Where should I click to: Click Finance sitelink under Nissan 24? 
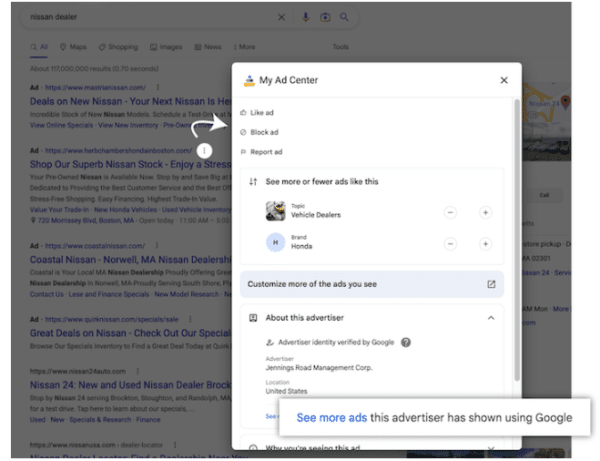pyautogui.click(x=148, y=420)
